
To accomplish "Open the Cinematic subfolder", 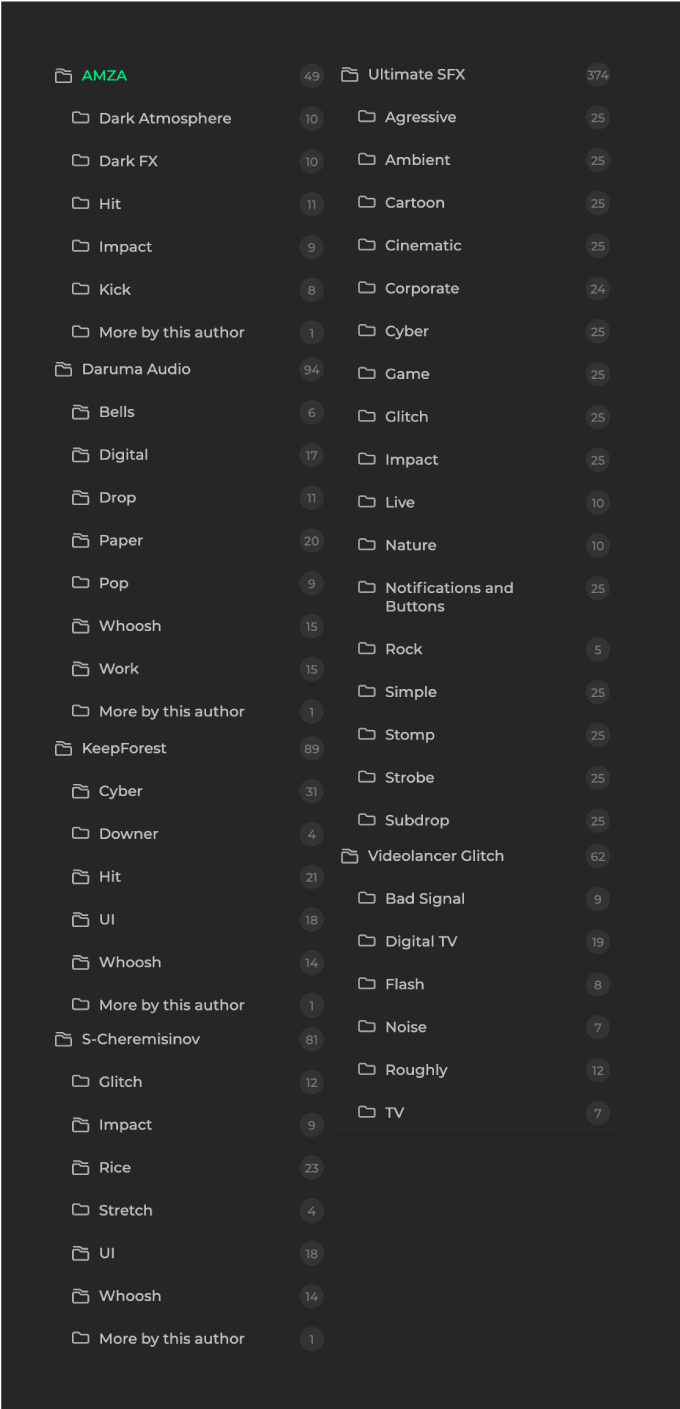I will [423, 246].
